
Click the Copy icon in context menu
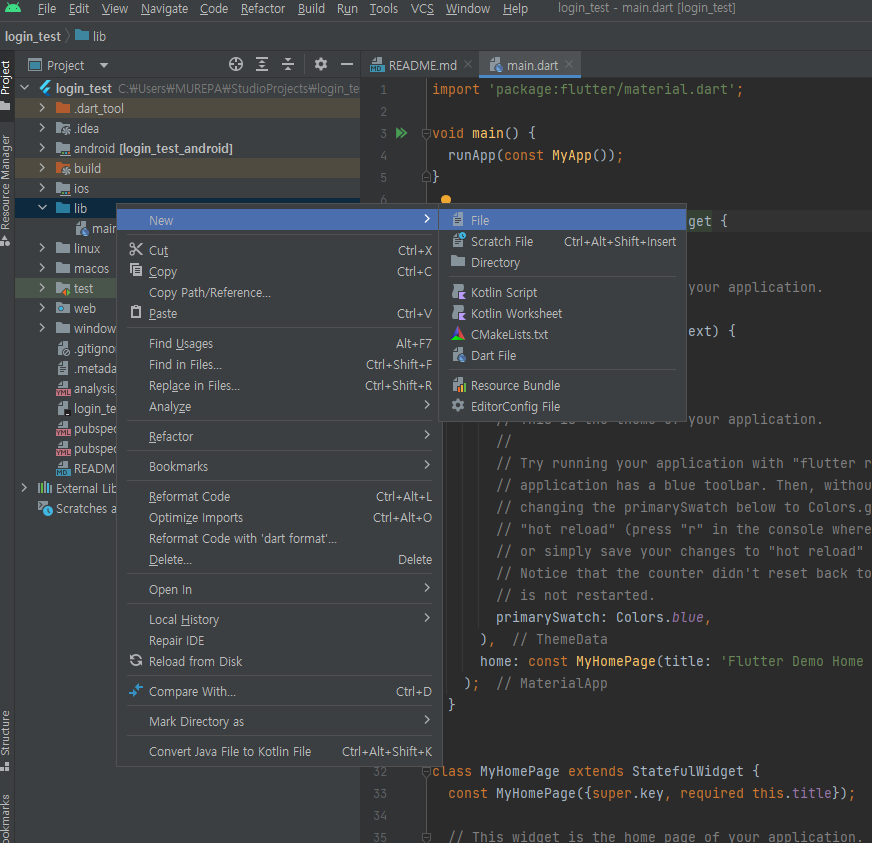click(x=136, y=270)
